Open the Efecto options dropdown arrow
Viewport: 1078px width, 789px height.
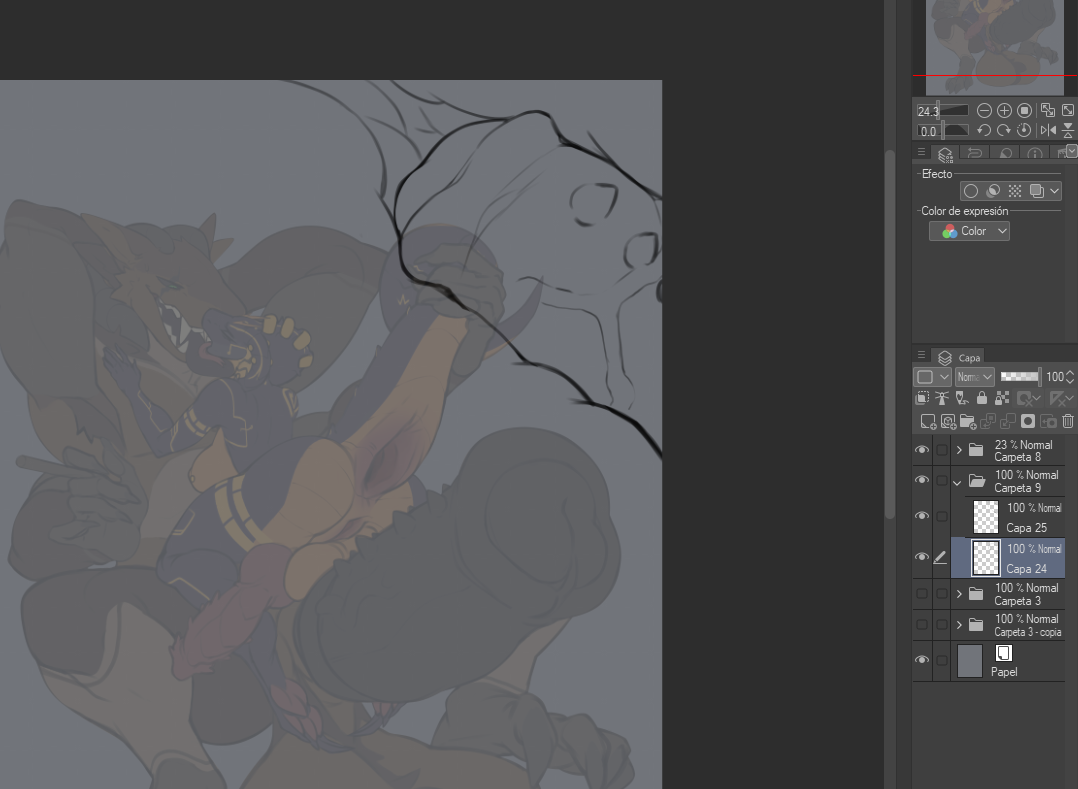coord(1054,191)
